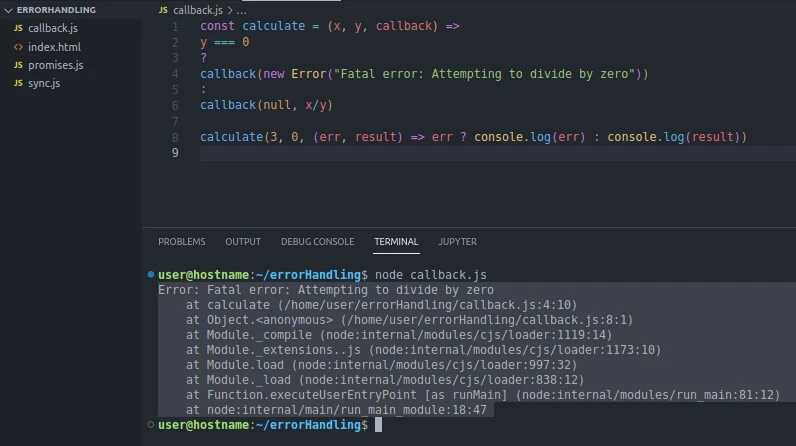Viewport: 796px width, 446px height.
Task: Select the TERMINAL panel tab
Action: (x=396, y=241)
